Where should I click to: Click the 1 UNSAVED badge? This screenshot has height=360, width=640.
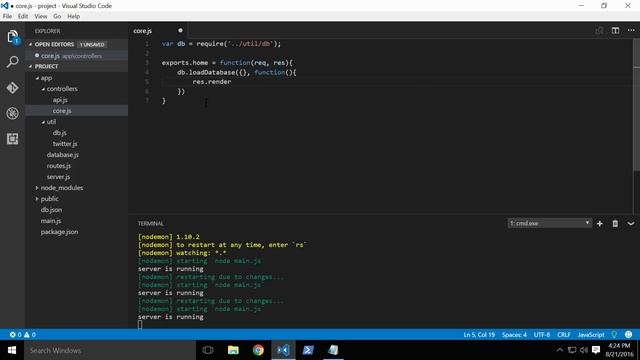[x=92, y=44]
